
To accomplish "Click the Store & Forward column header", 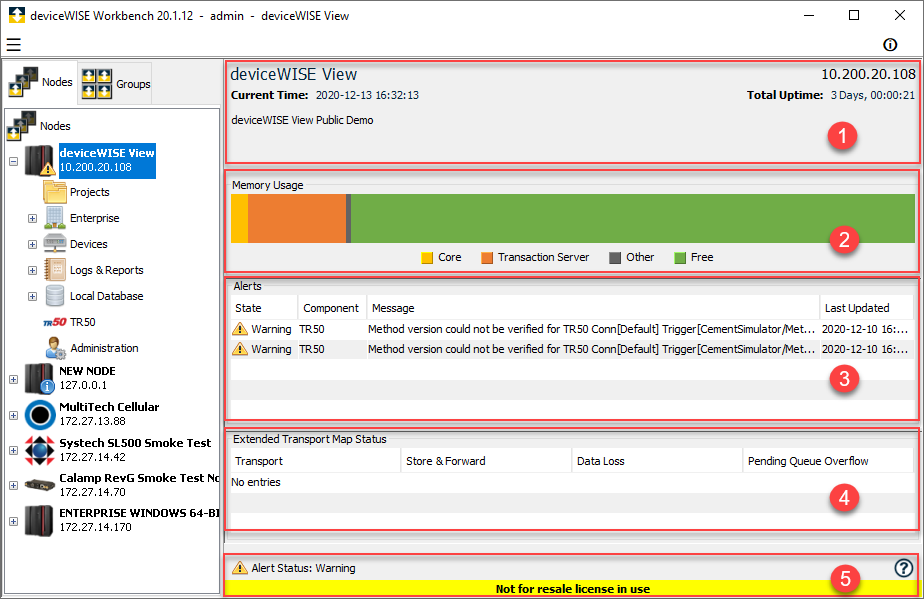I will (486, 461).
